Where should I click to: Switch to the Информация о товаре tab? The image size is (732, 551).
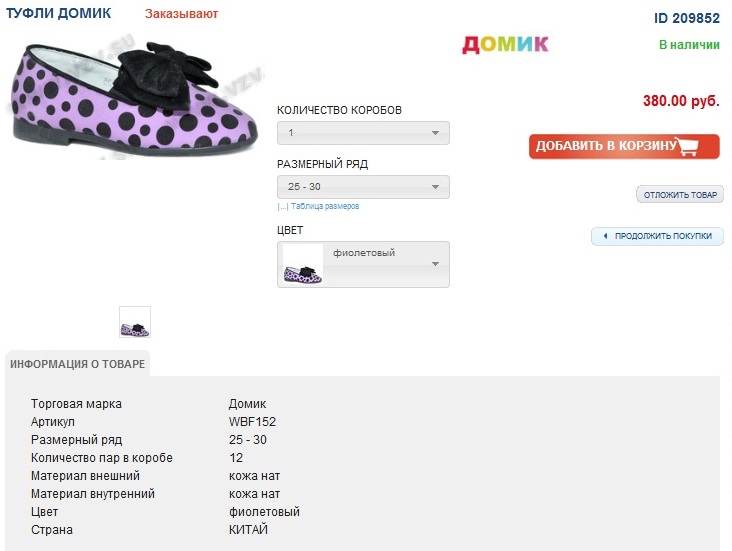[x=78, y=364]
